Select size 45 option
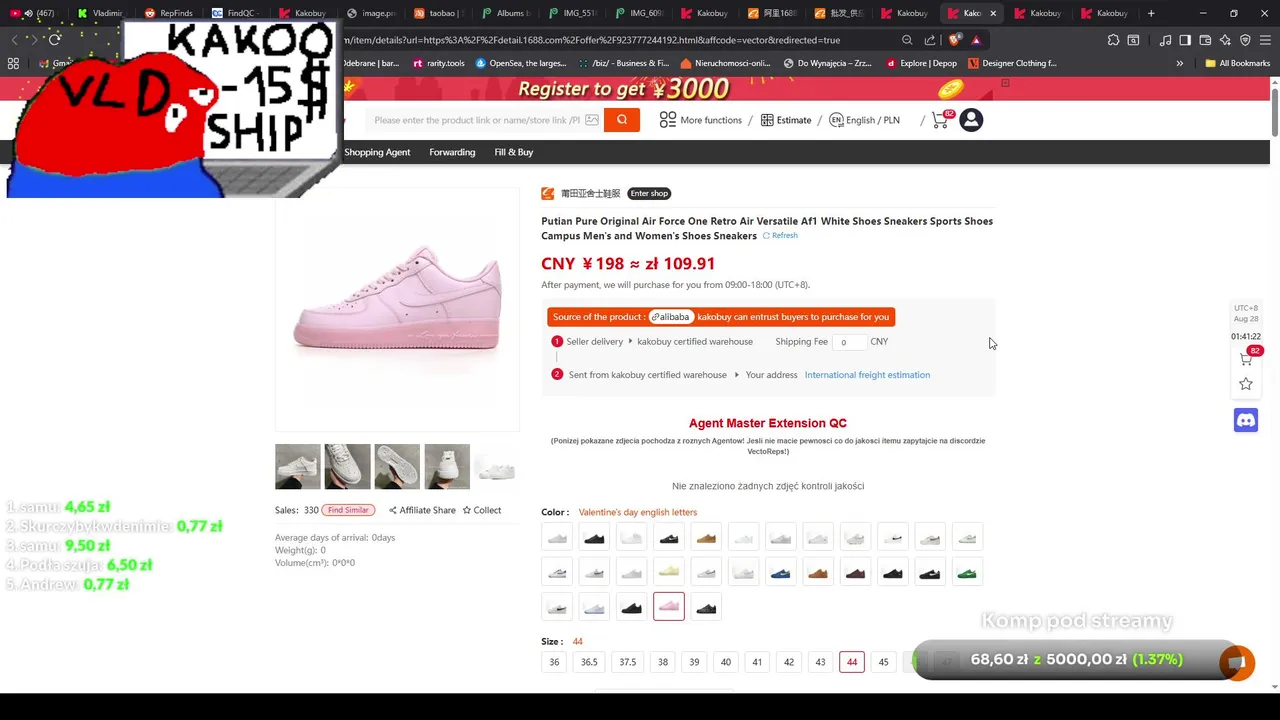Viewport: 1280px width, 720px height. 883,662
